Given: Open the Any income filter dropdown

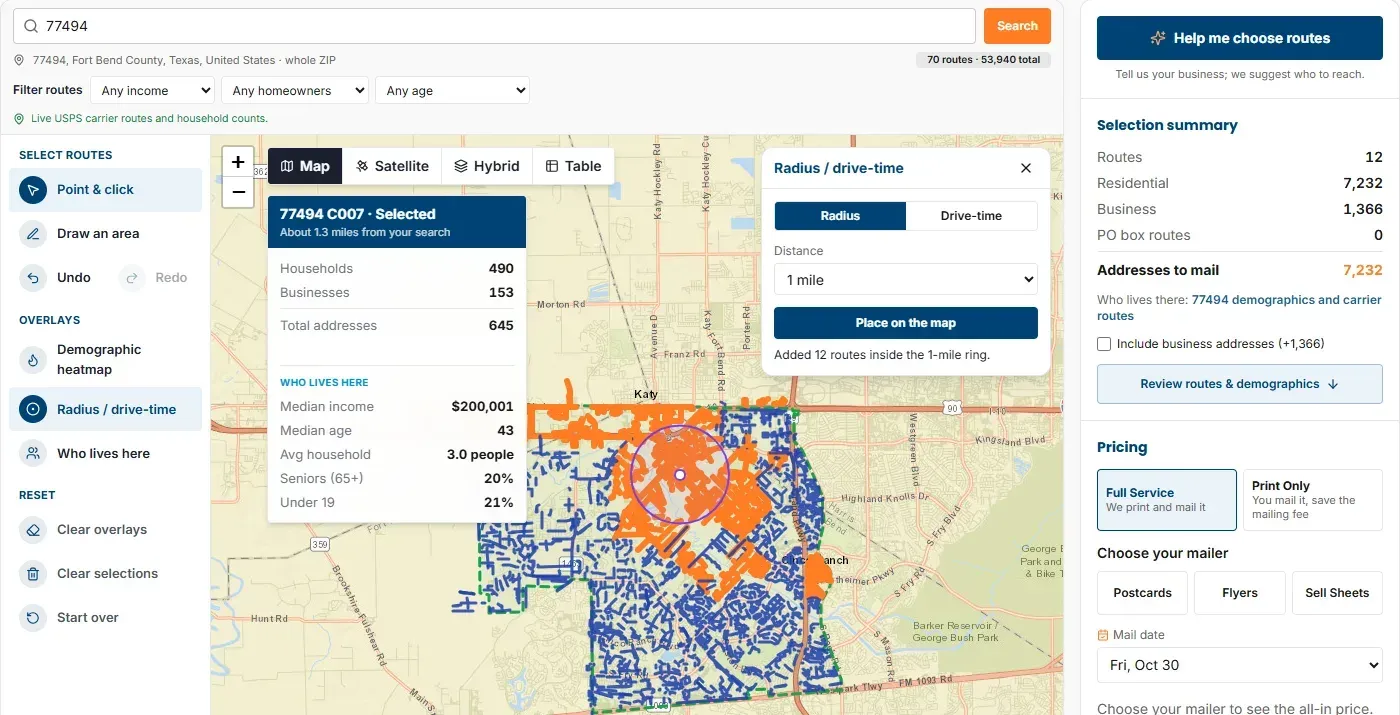Looking at the screenshot, I should pos(152,90).
